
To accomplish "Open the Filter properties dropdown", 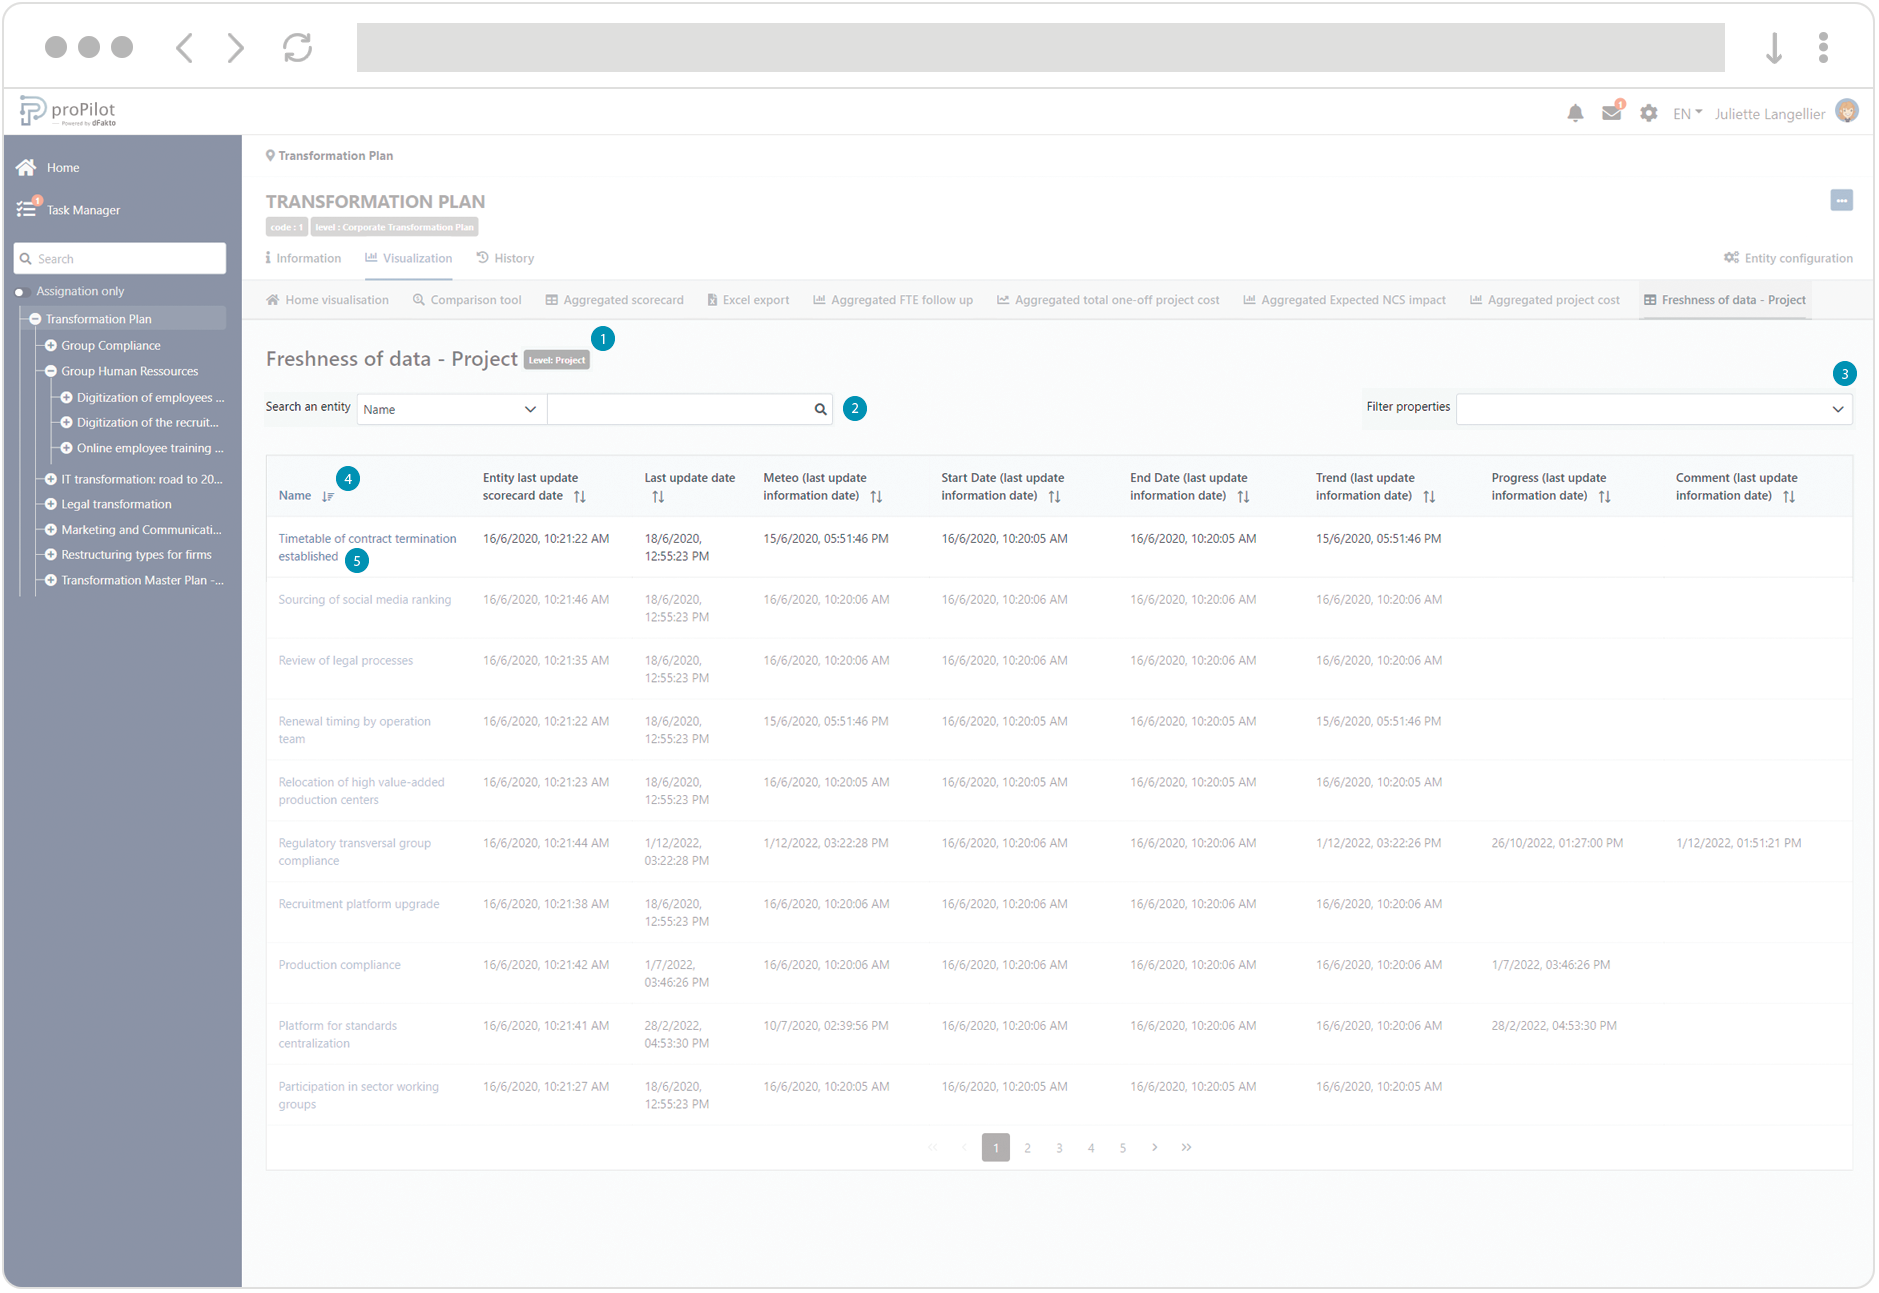I will click(x=1653, y=409).
